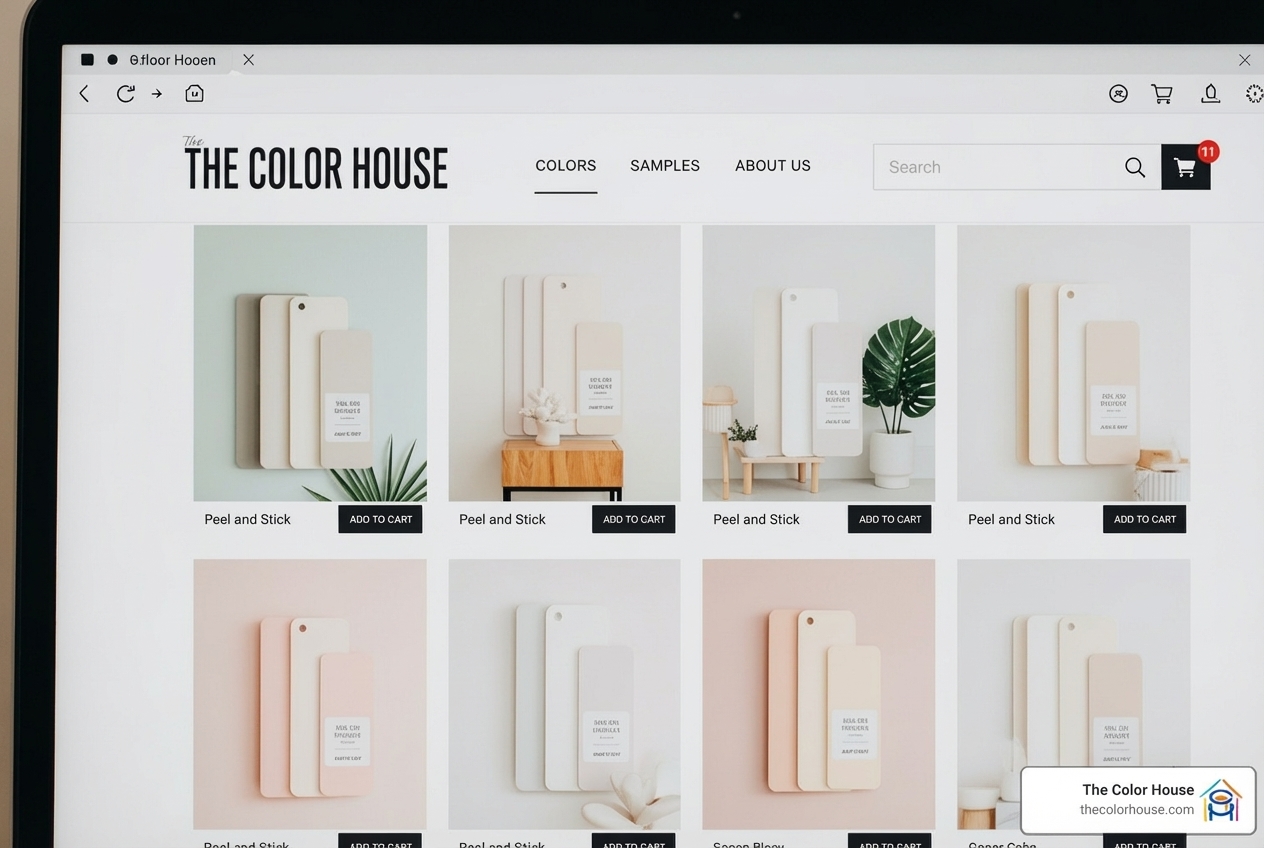Click inside the Search field
Image resolution: width=1264 pixels, height=848 pixels.
pos(990,167)
